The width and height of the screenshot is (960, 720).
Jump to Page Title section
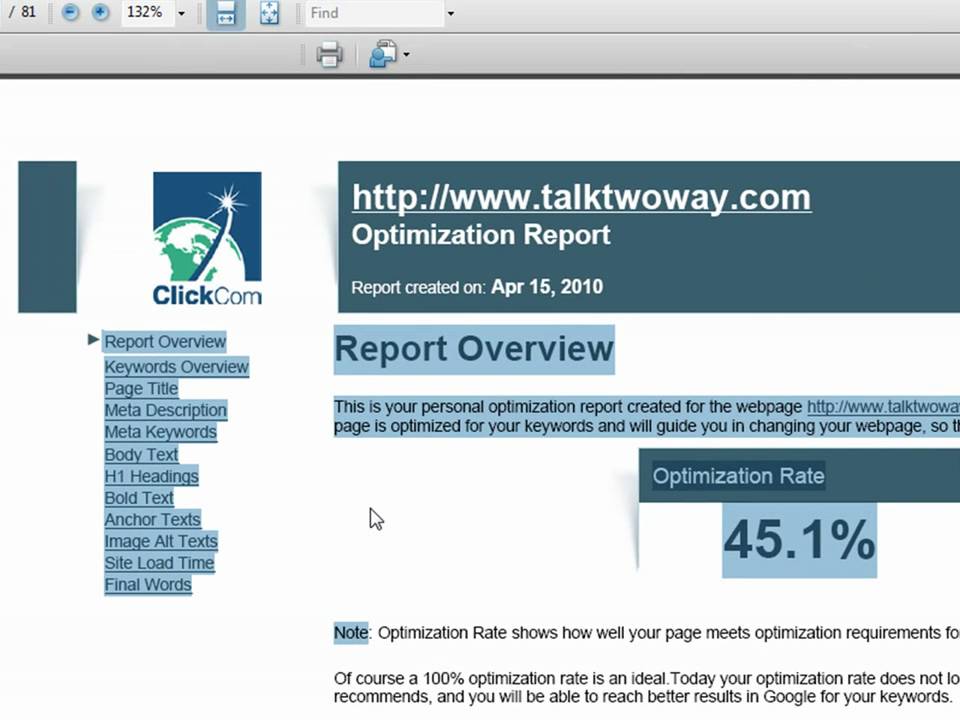(x=141, y=389)
